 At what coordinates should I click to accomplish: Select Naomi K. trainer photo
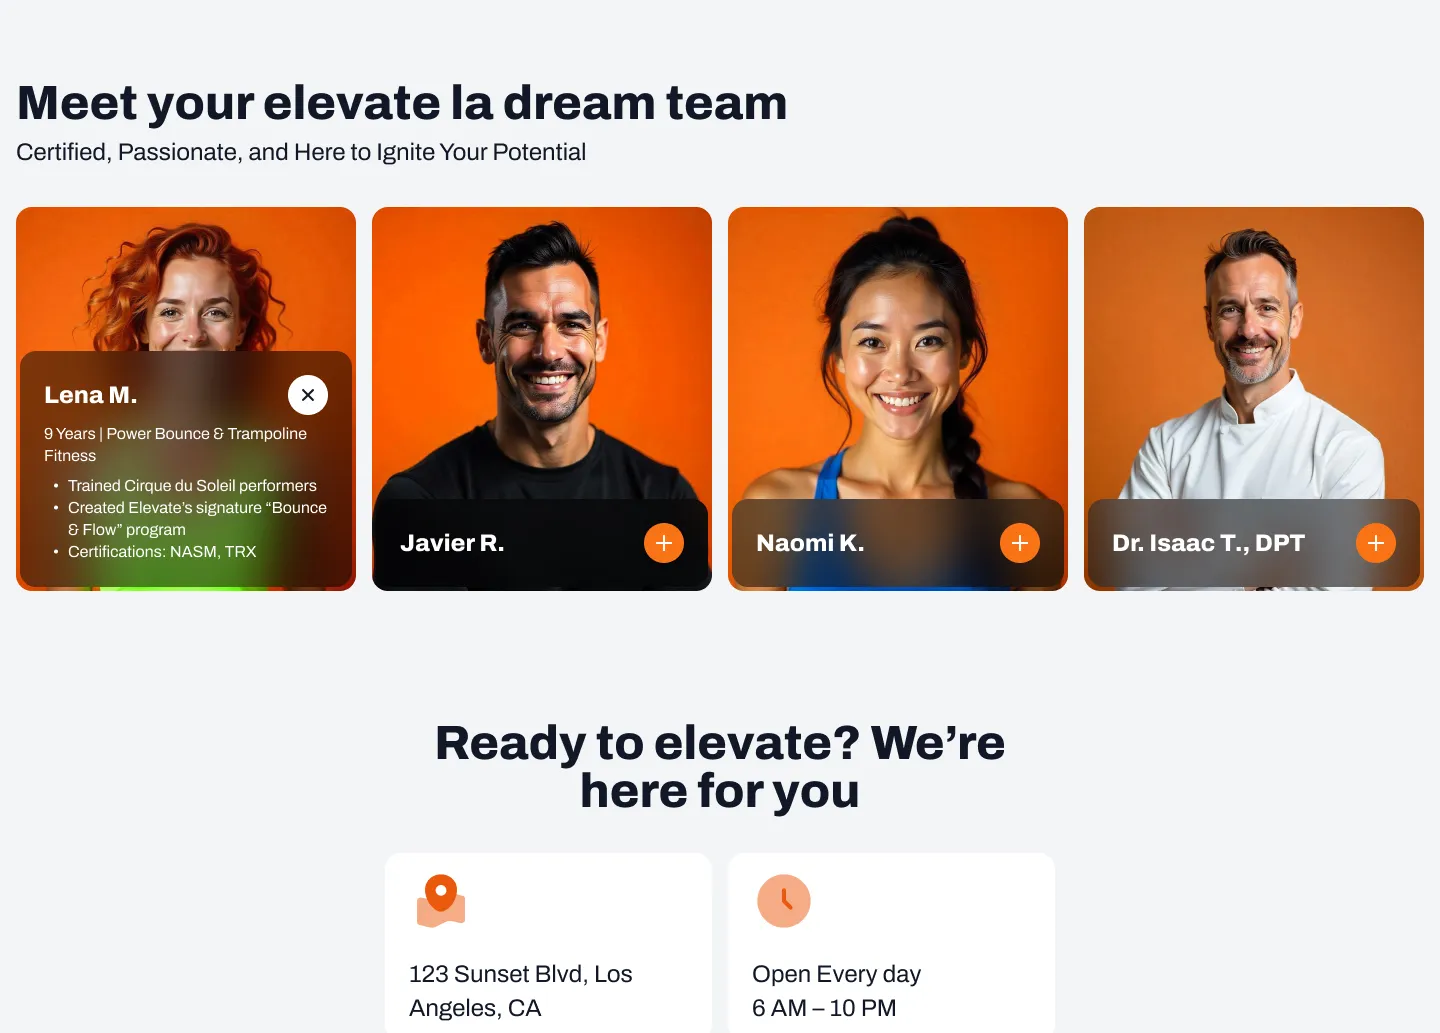[898, 353]
